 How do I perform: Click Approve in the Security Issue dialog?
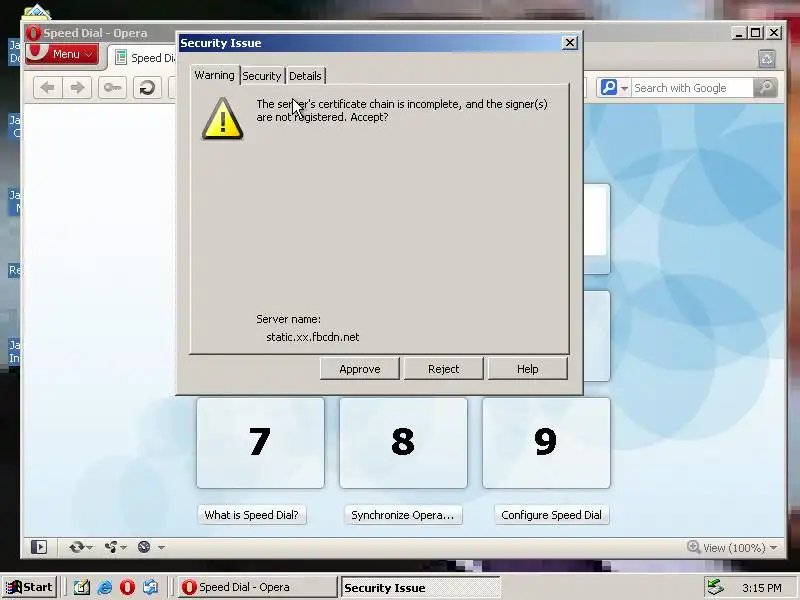point(360,369)
